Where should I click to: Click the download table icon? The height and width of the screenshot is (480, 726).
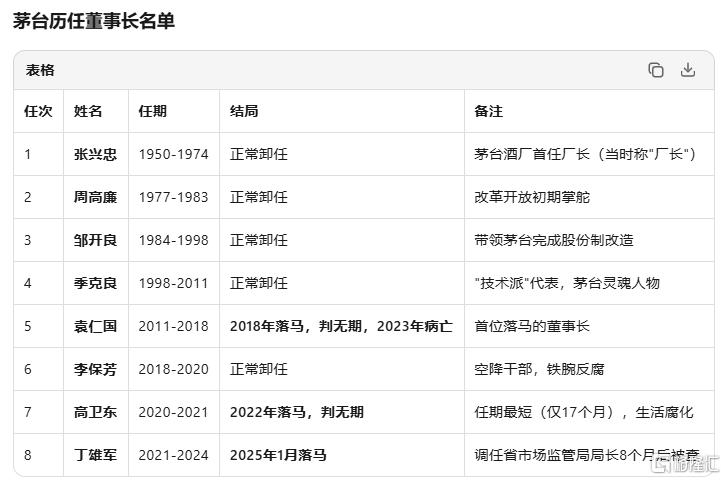(688, 70)
